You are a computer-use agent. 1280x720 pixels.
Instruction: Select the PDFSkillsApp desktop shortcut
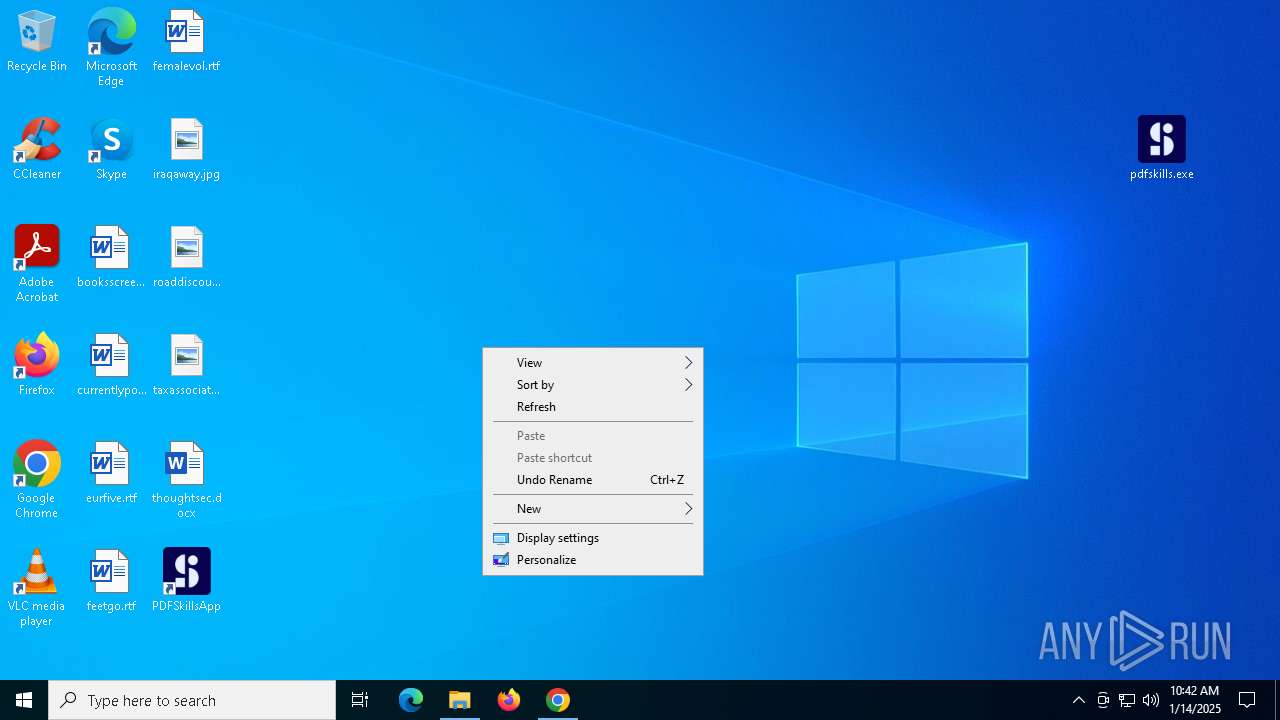point(186,582)
